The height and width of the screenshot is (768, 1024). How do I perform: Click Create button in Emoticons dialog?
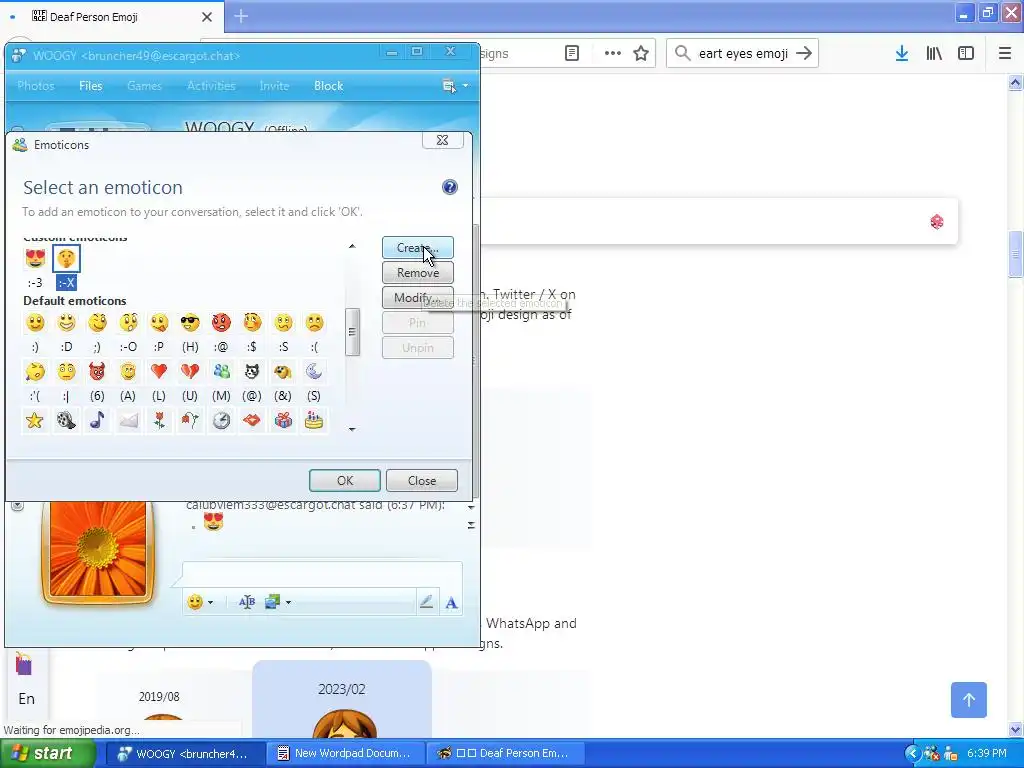point(417,248)
